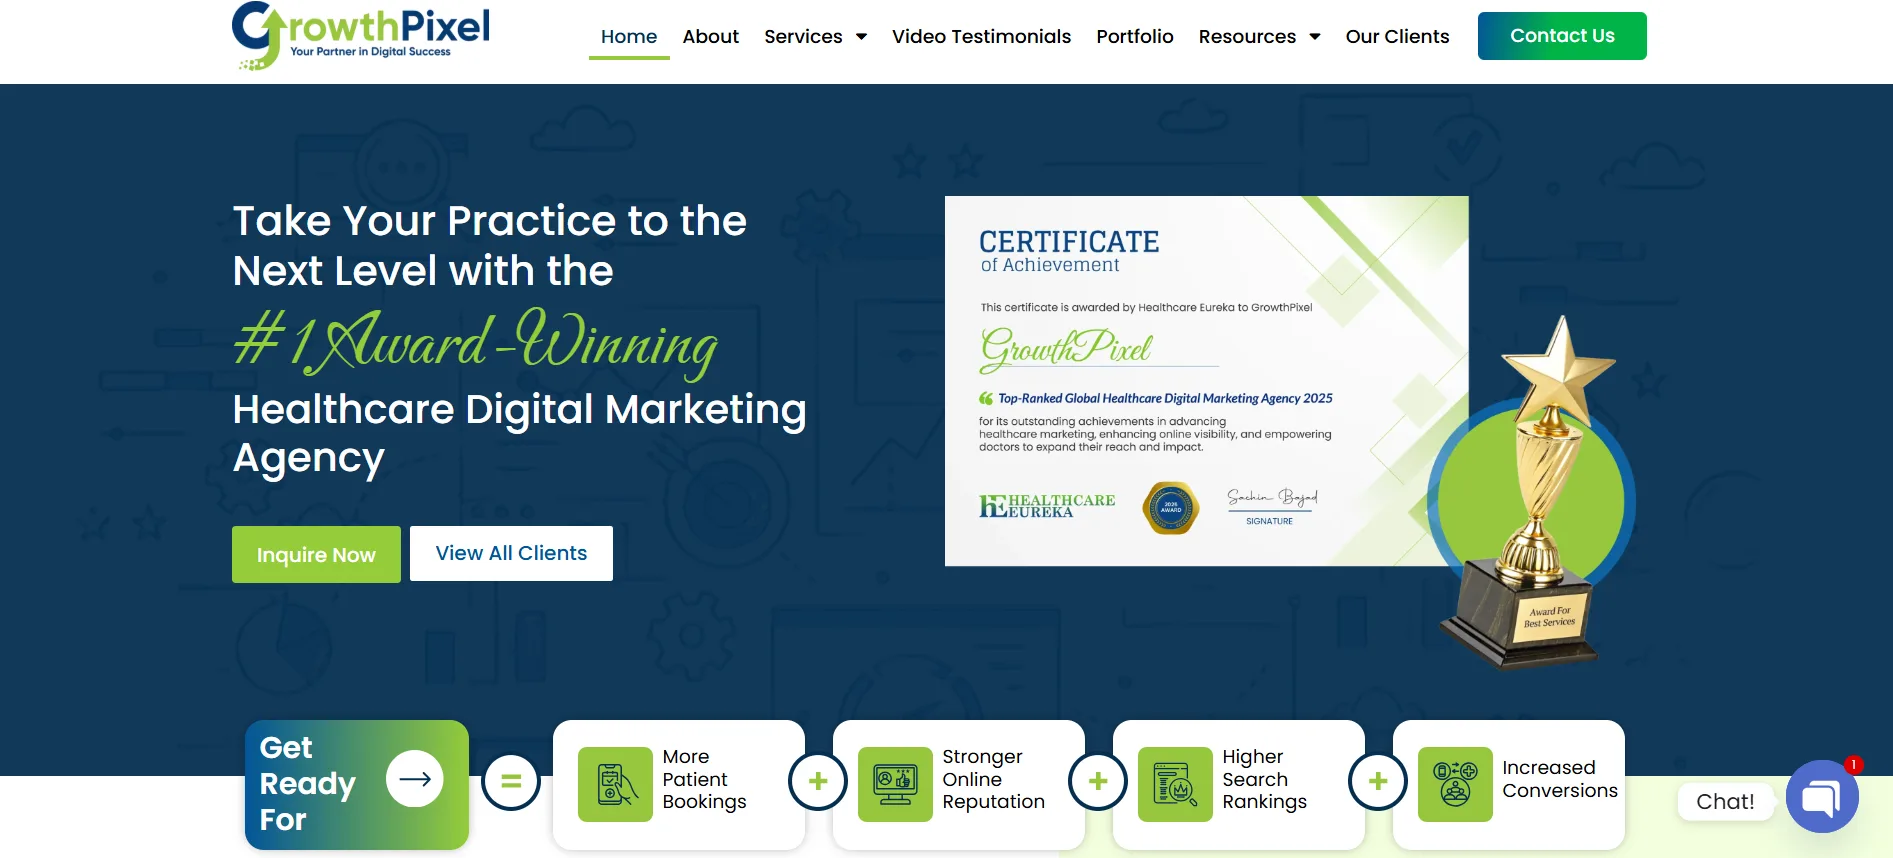Click plus icon after Stronger Online Reputation
Viewport: 1893px width, 858px height.
pos(1098,781)
